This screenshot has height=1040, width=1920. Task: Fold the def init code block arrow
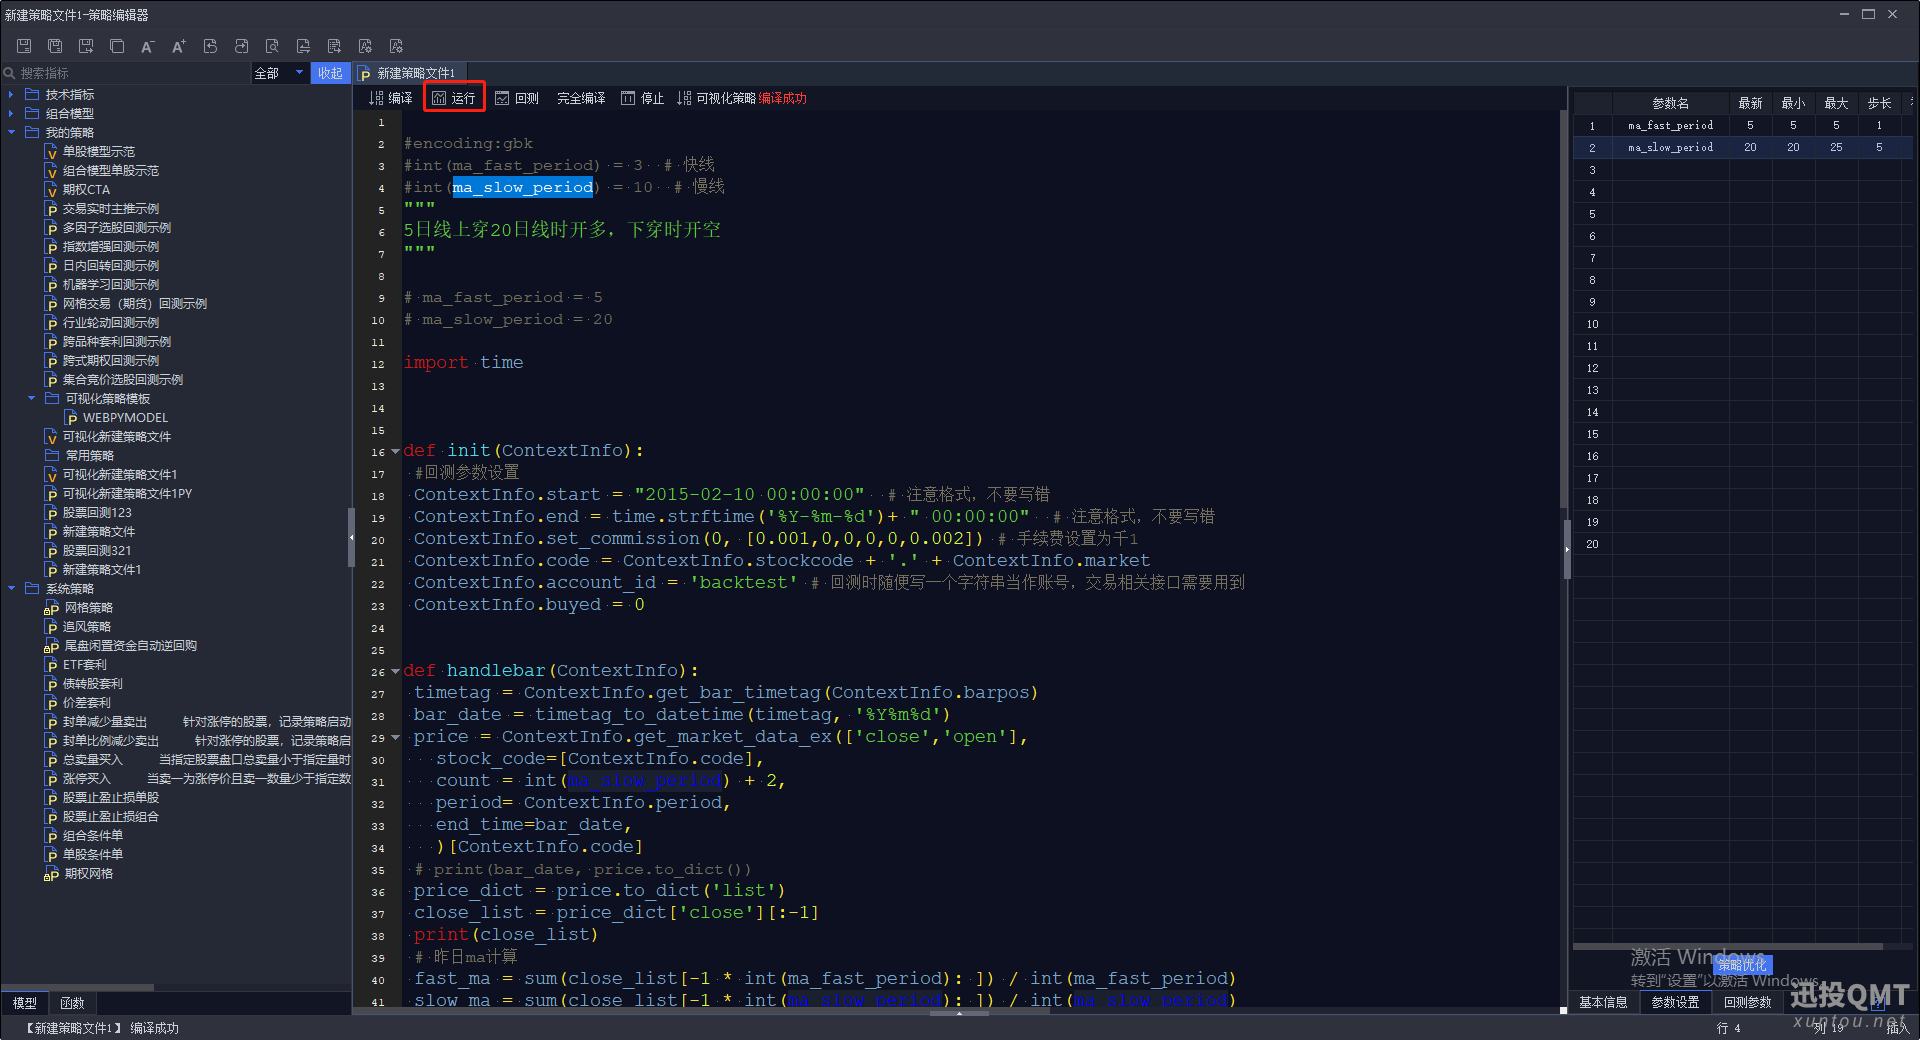tap(395, 451)
